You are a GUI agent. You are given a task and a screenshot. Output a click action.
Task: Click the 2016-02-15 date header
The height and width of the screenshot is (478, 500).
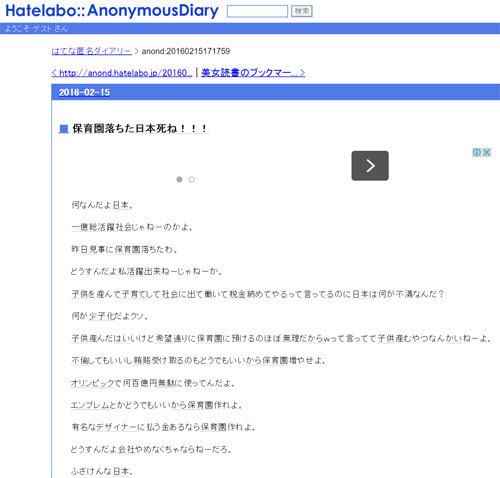(84, 92)
